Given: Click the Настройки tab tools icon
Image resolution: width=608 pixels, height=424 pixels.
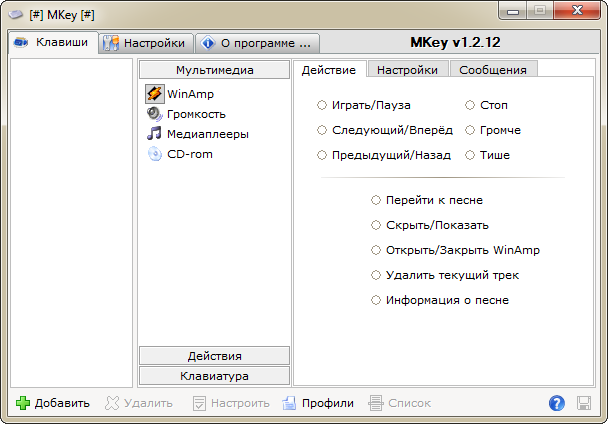Looking at the screenshot, I should coord(111,43).
